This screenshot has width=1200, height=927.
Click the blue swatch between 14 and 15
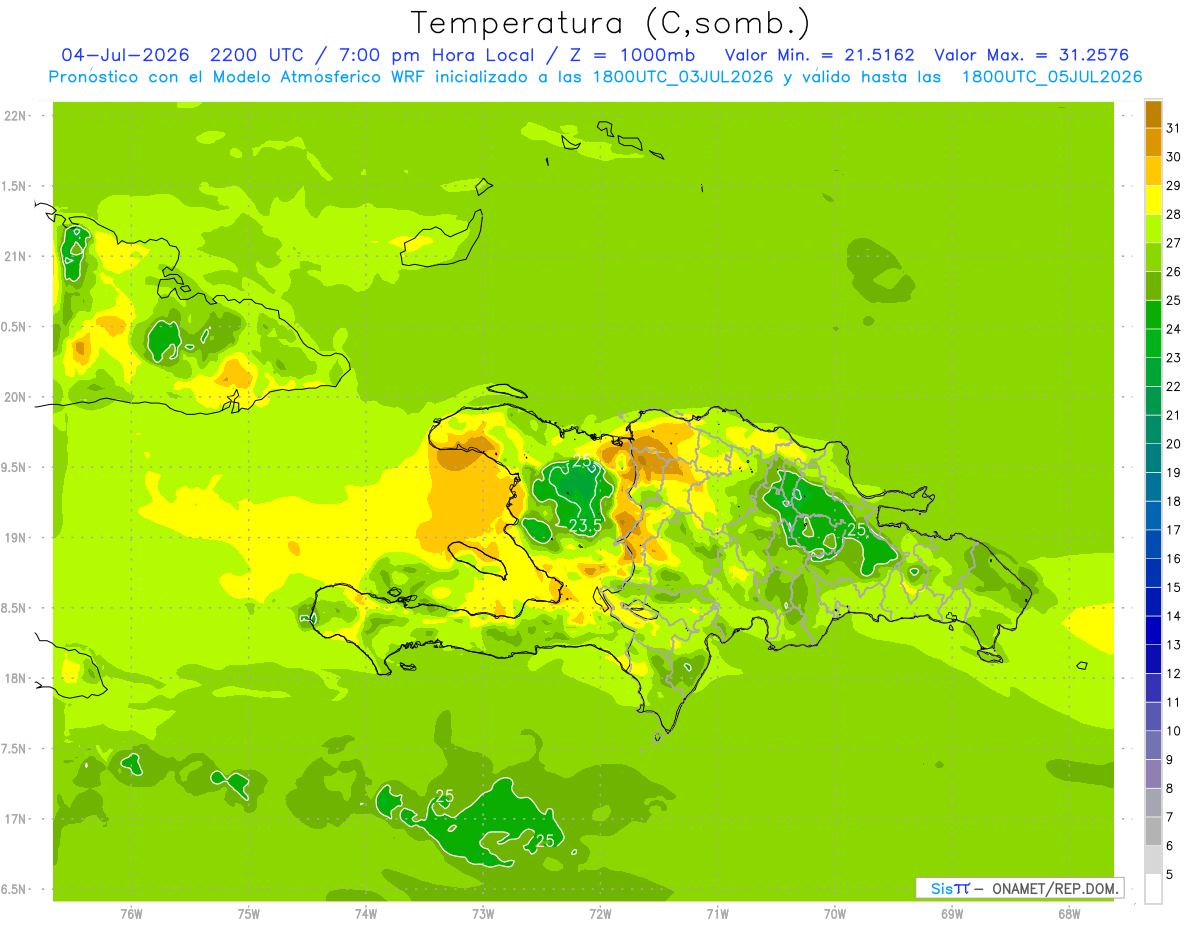(x=1153, y=602)
